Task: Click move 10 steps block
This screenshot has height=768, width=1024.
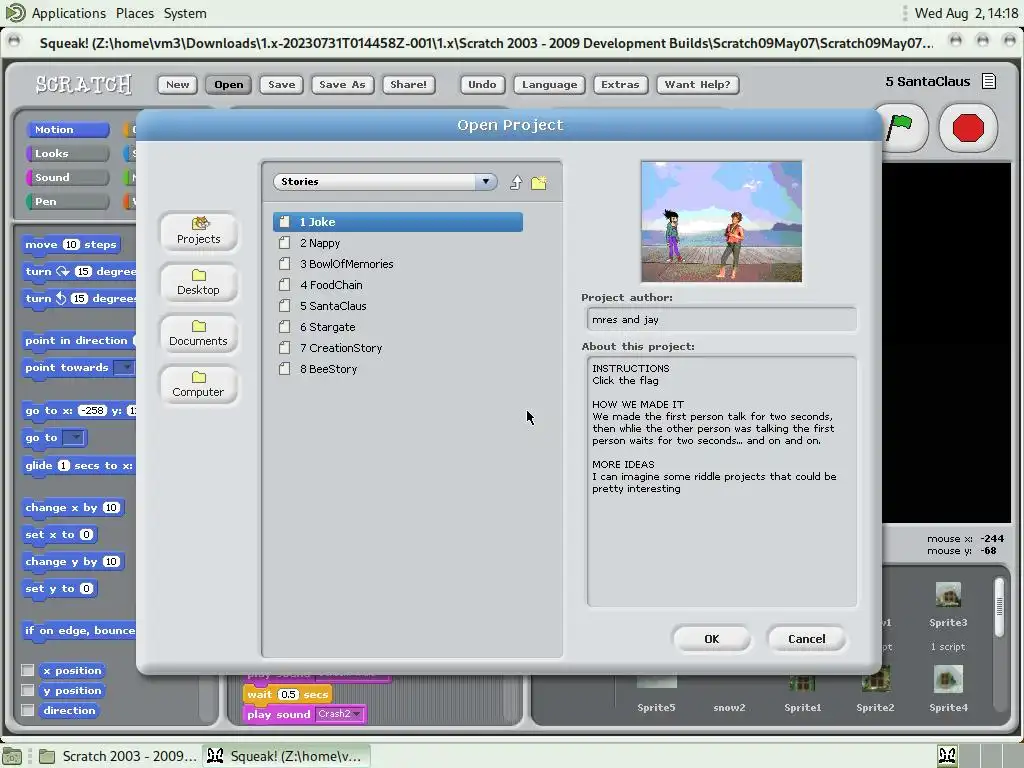Action: (71, 244)
